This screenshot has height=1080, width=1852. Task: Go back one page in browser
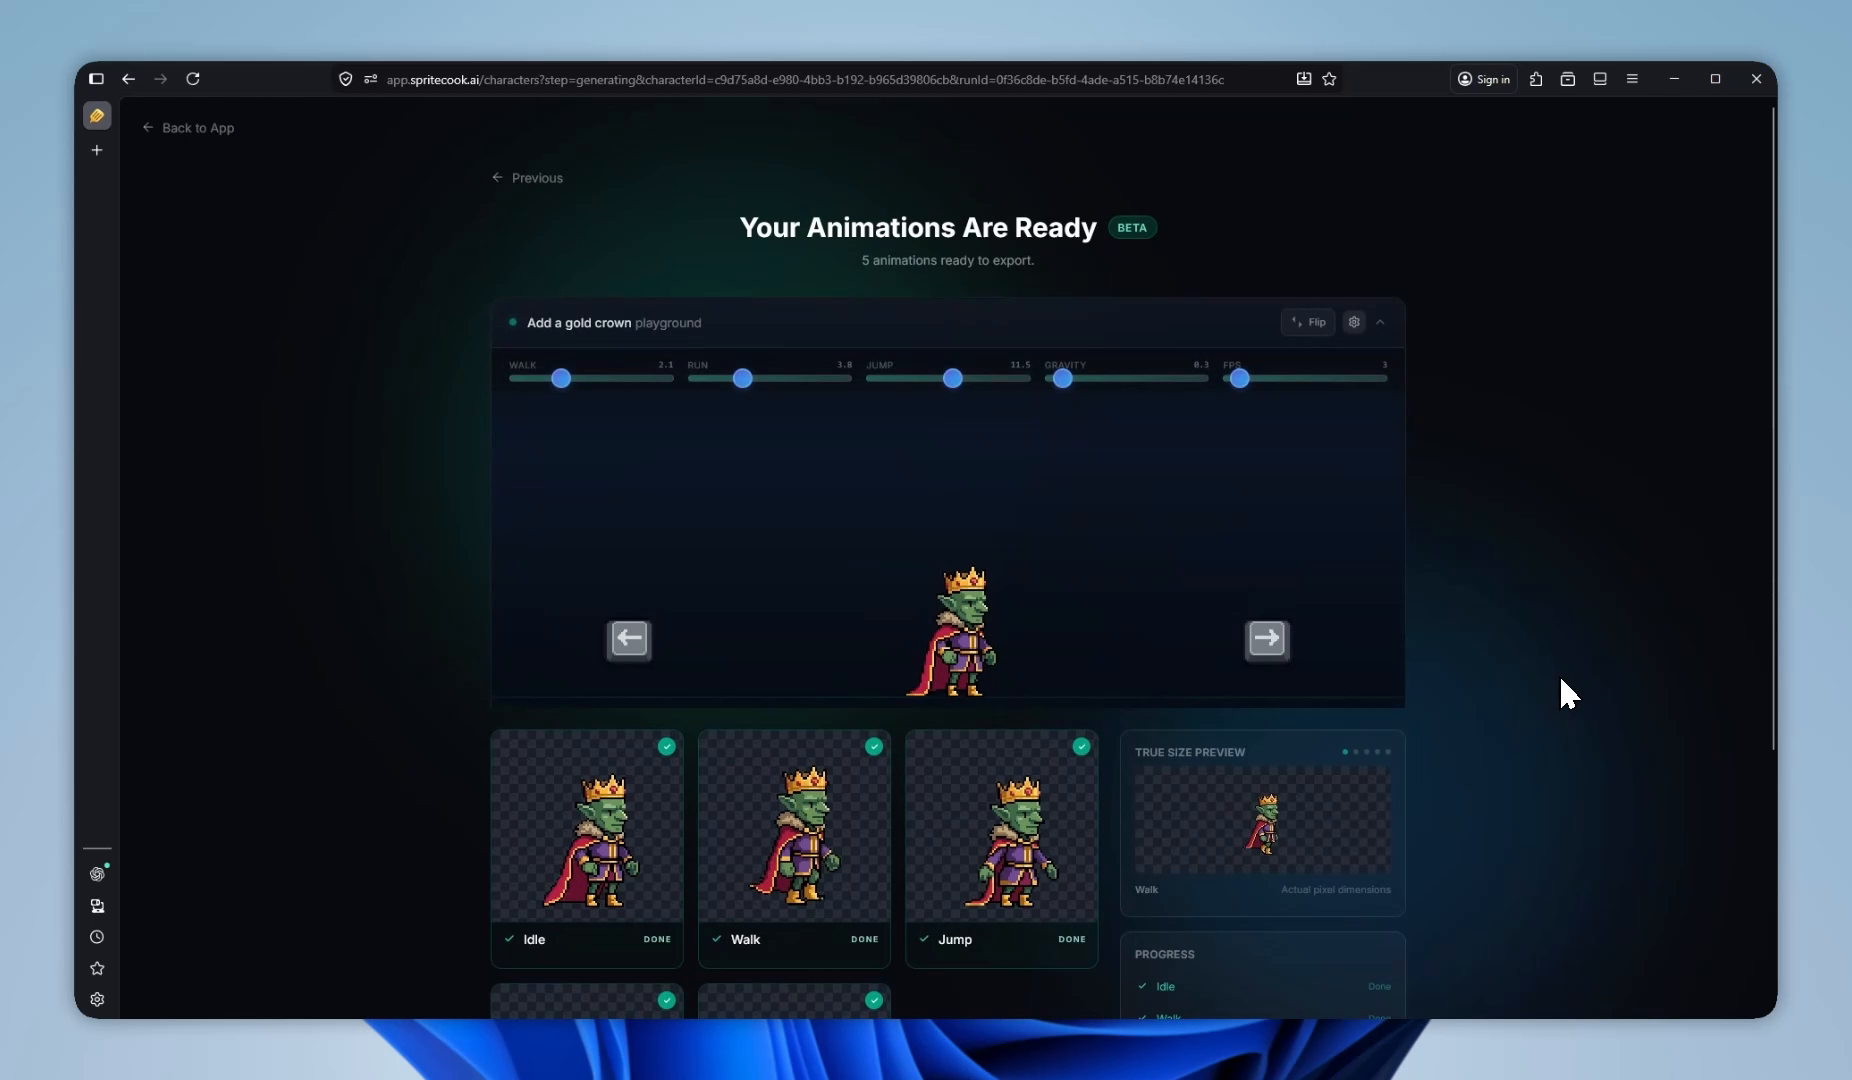128,79
